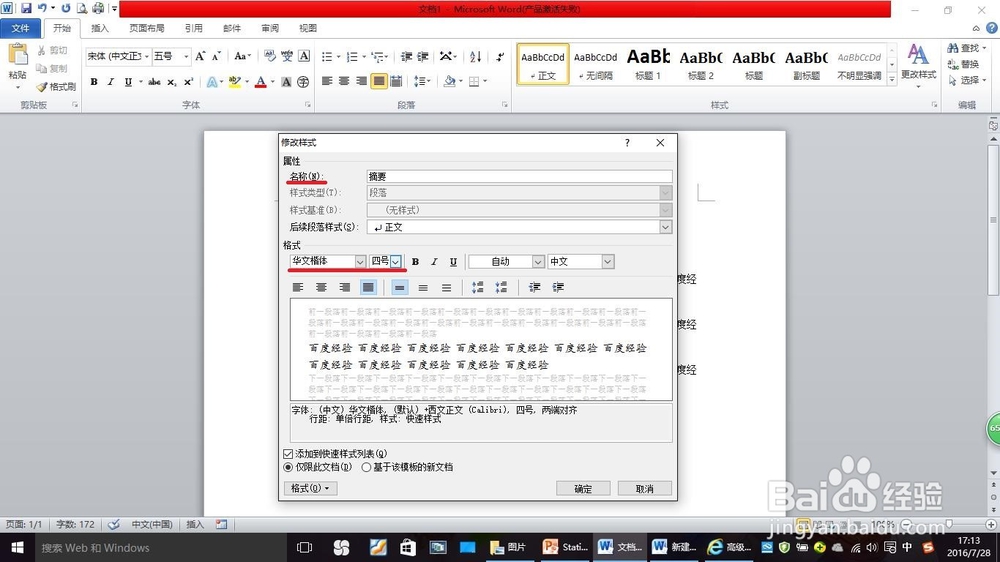1000x562 pixels.
Task: Click decrease indent icon in dialog
Action: point(534,288)
